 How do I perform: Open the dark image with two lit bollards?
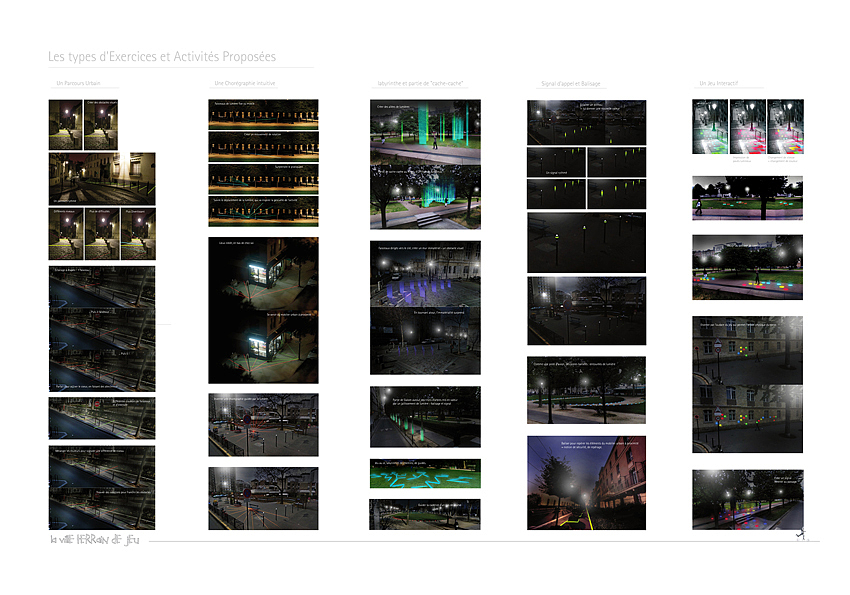(x=587, y=242)
